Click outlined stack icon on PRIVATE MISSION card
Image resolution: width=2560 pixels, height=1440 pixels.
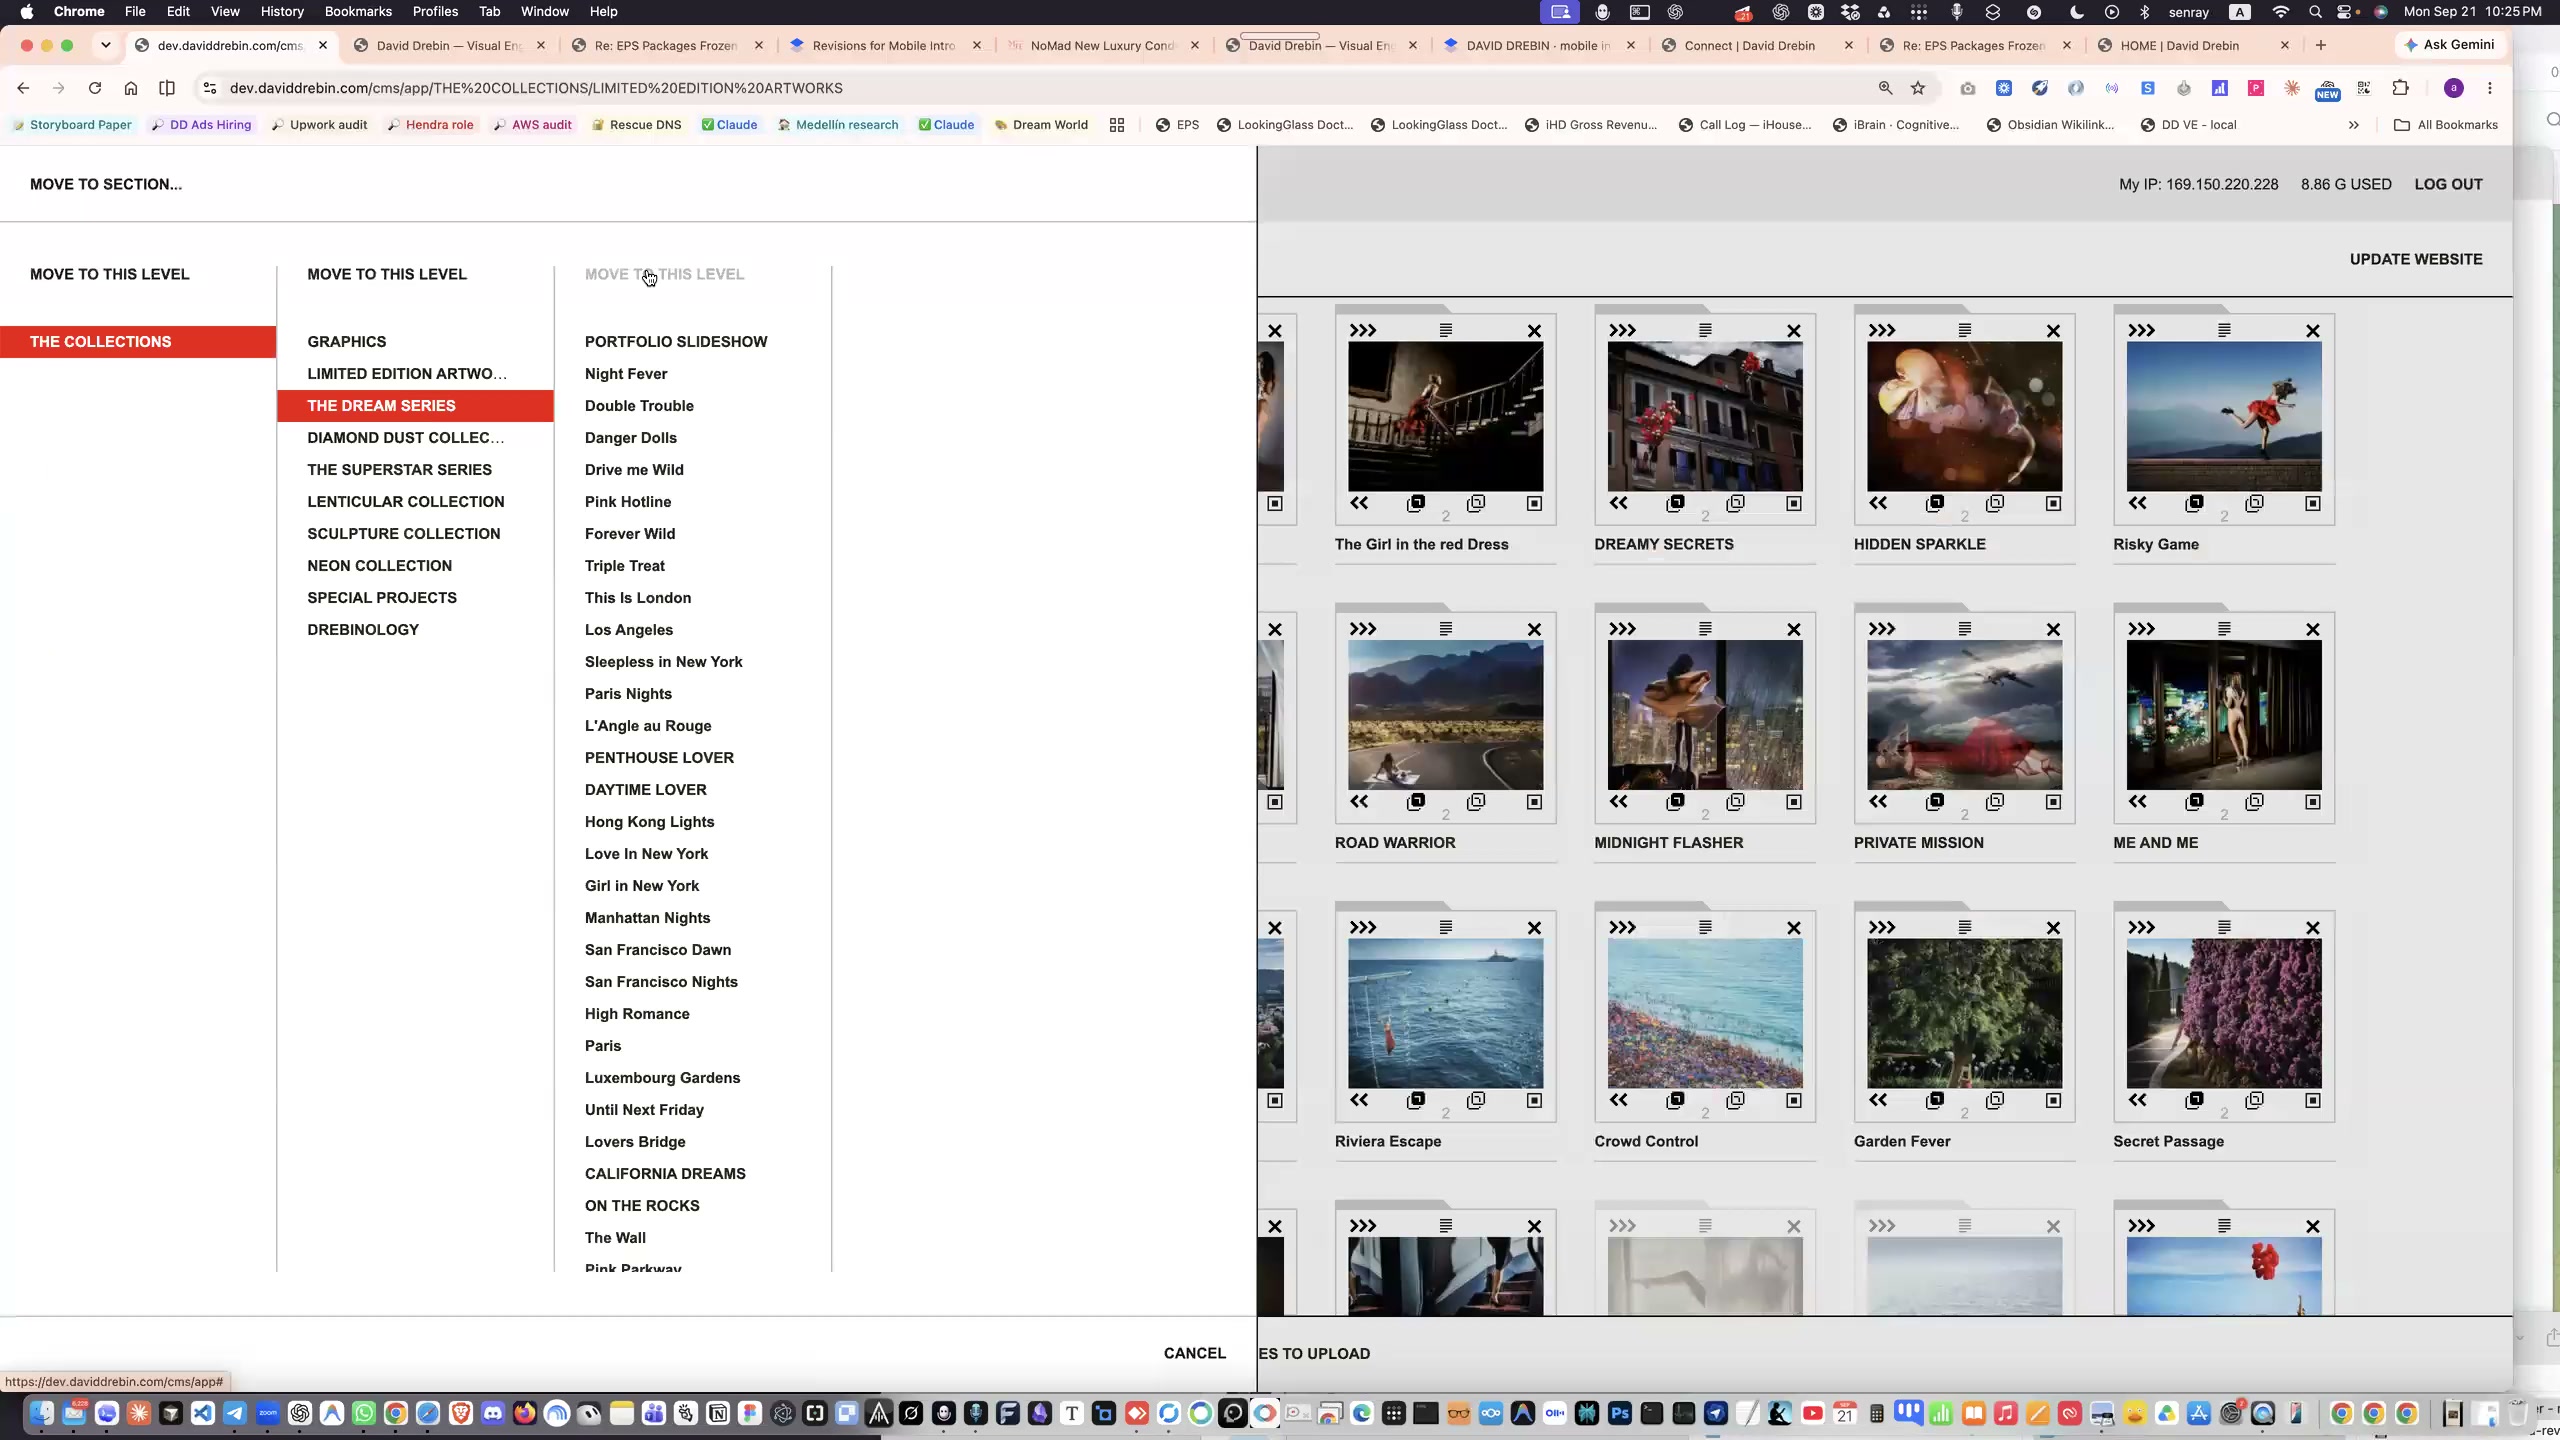point(1995,802)
